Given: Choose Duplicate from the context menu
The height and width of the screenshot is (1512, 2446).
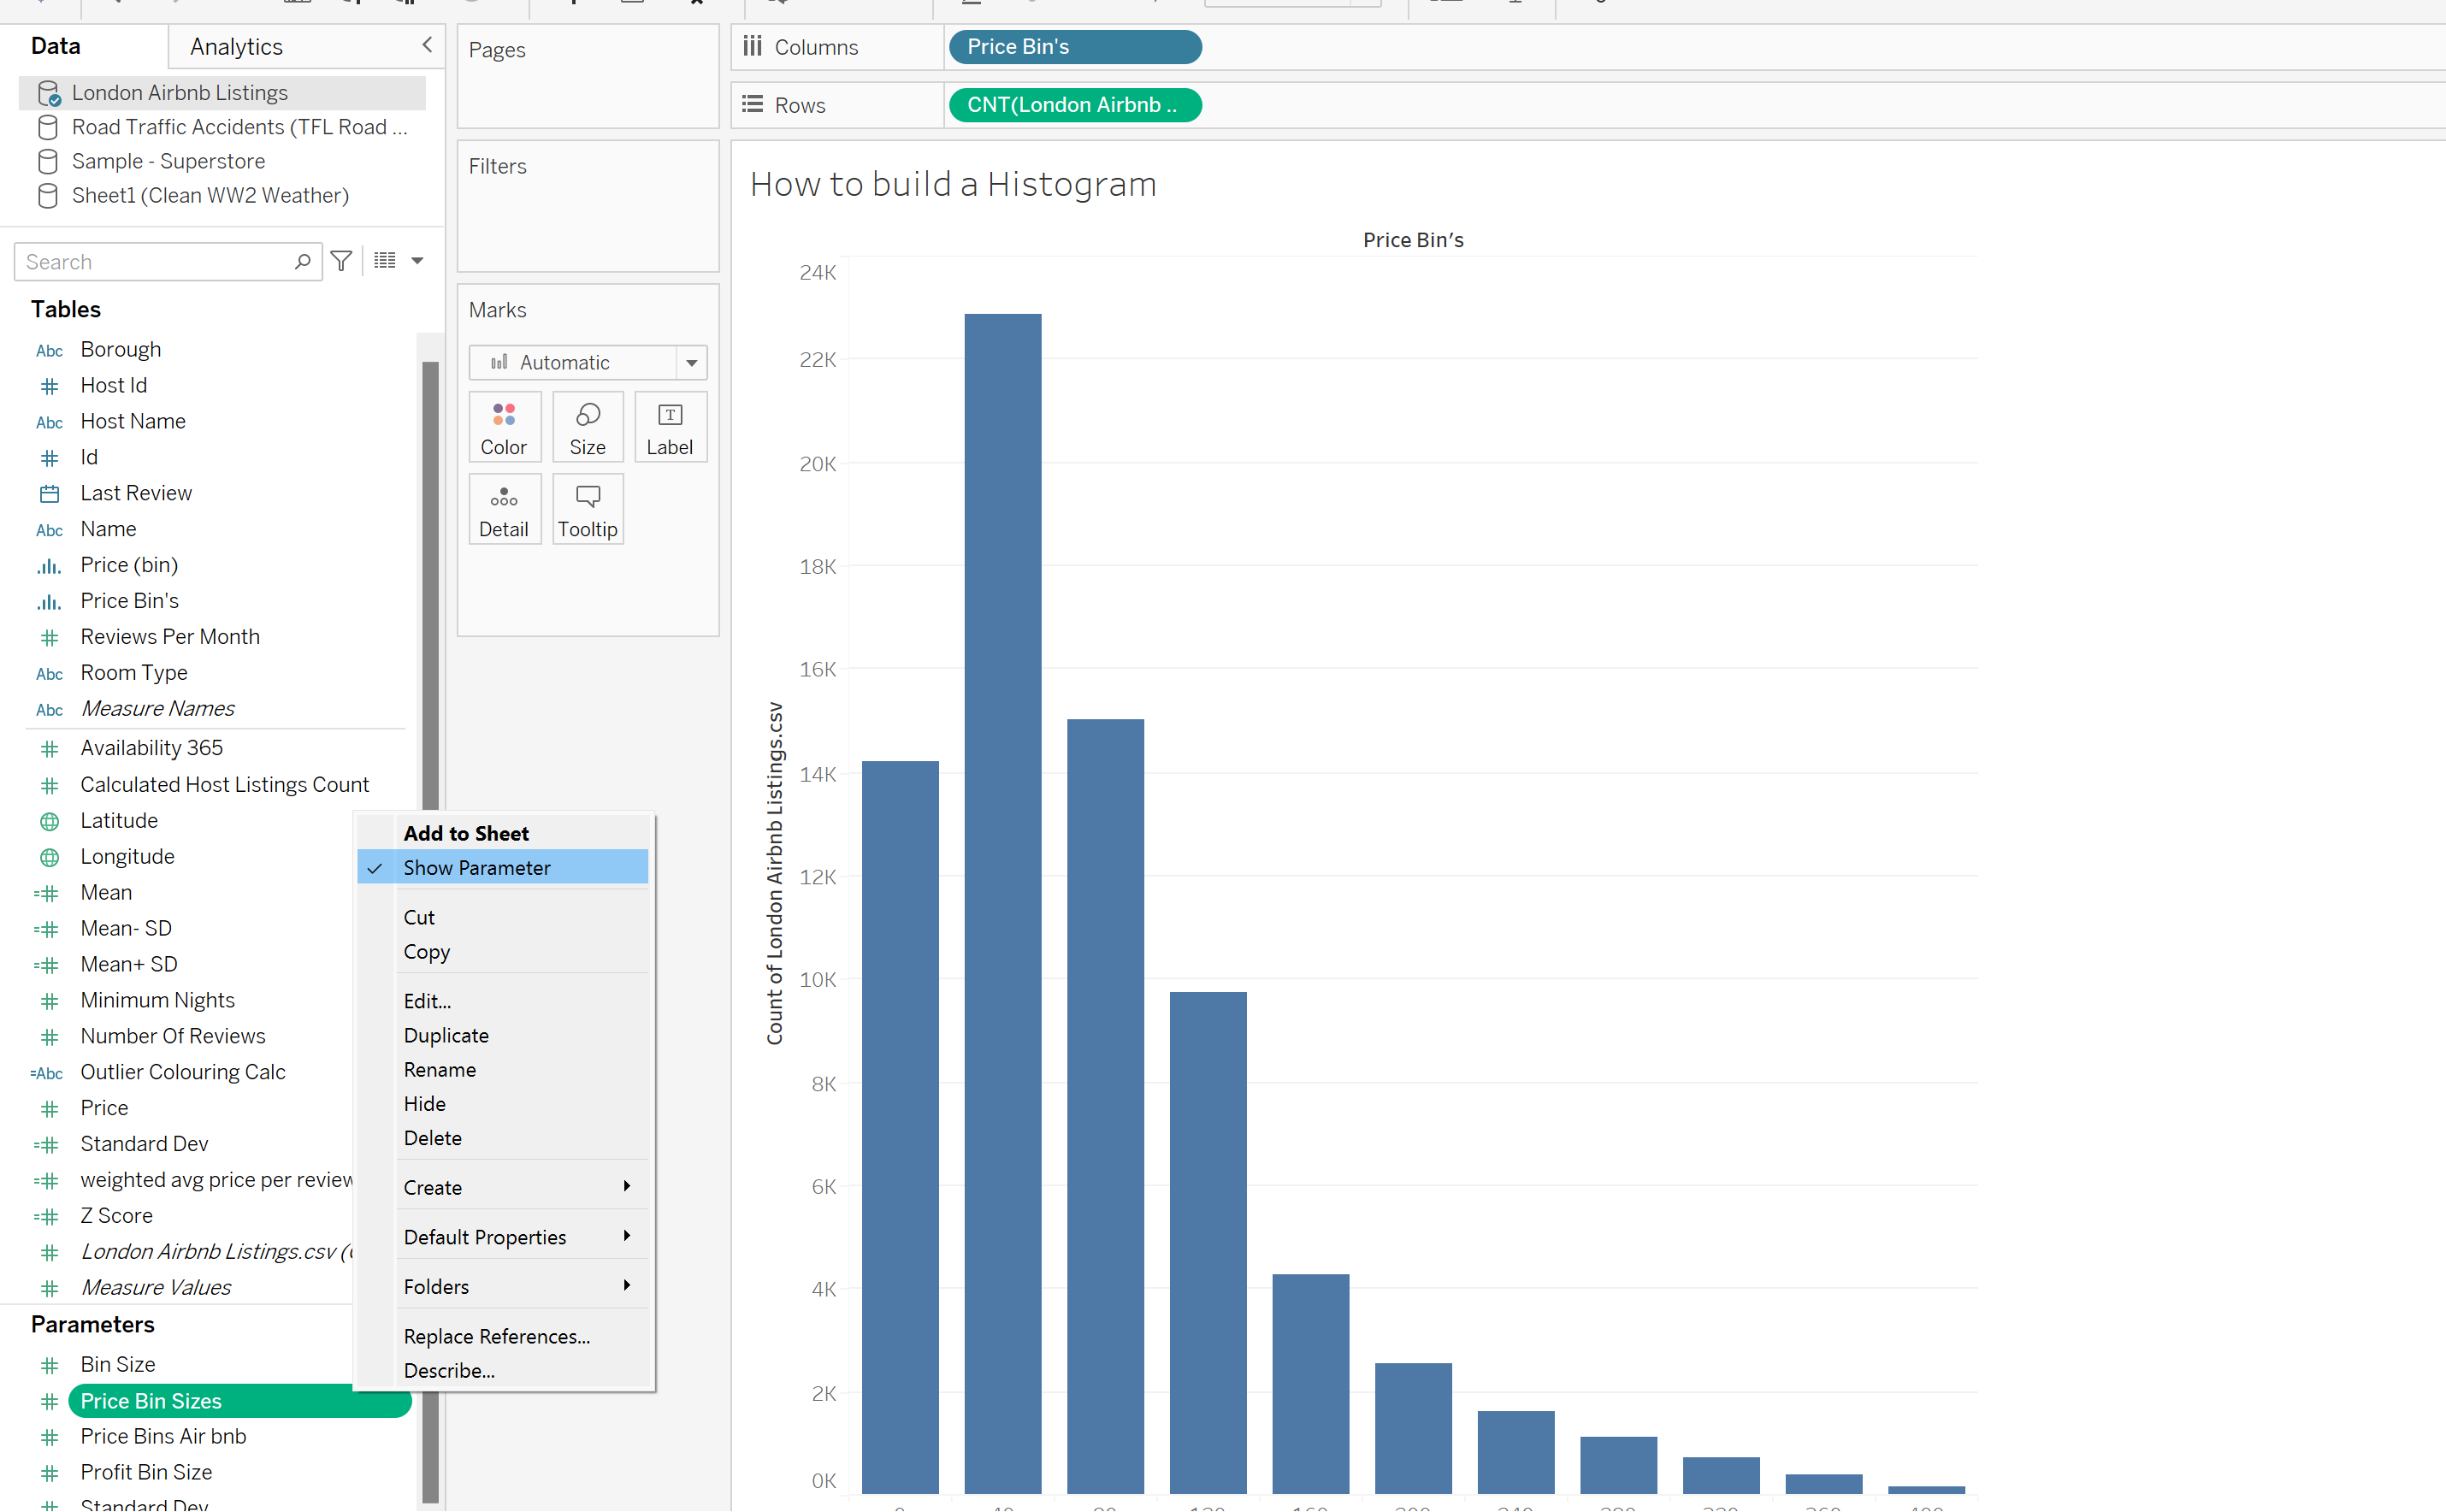Looking at the screenshot, I should [x=446, y=1035].
